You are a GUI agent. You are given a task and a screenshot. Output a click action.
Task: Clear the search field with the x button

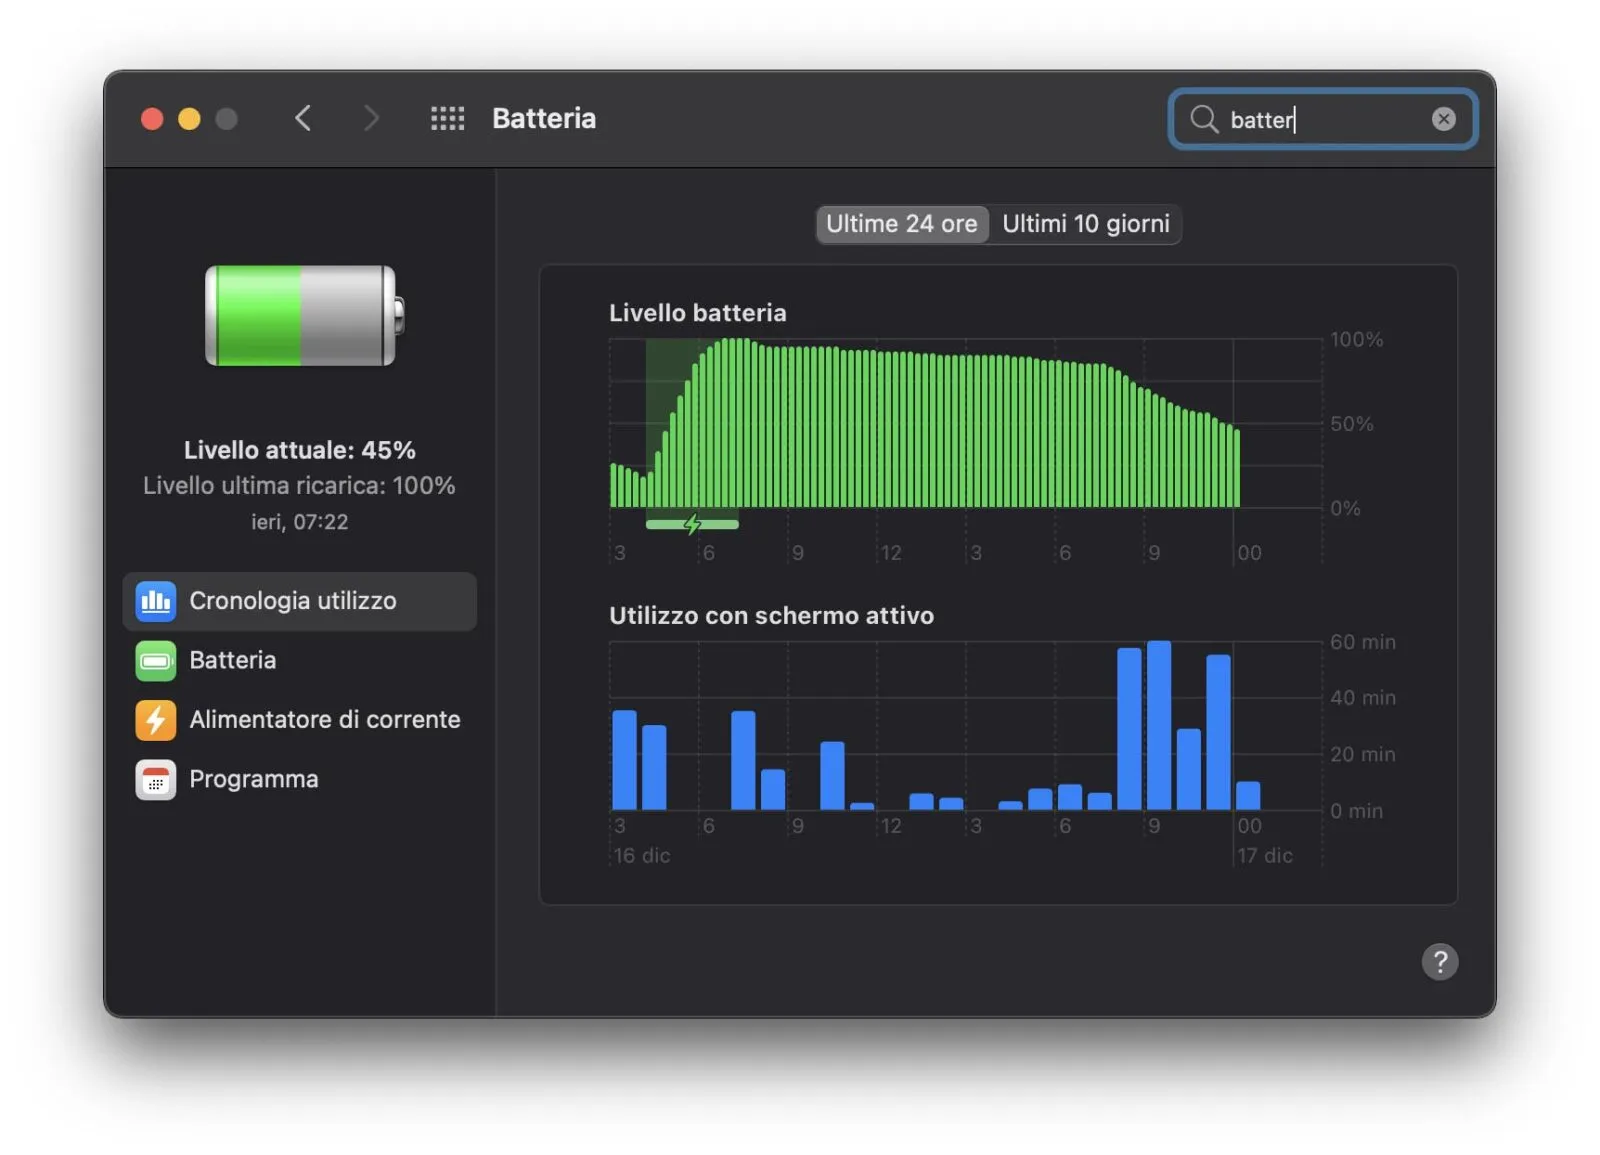click(1443, 118)
